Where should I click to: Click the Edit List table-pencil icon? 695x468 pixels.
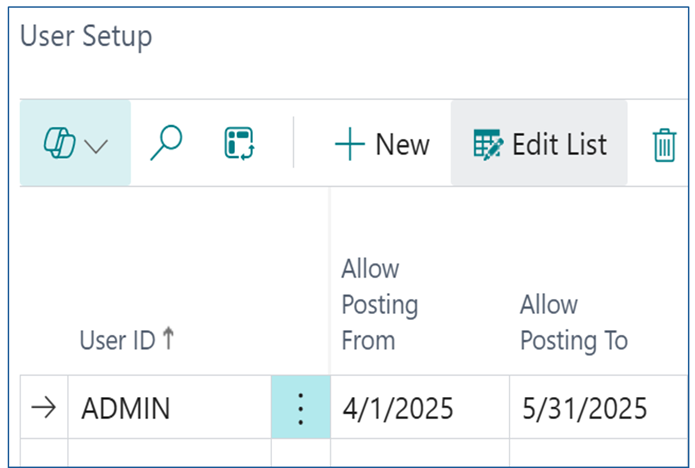click(488, 144)
